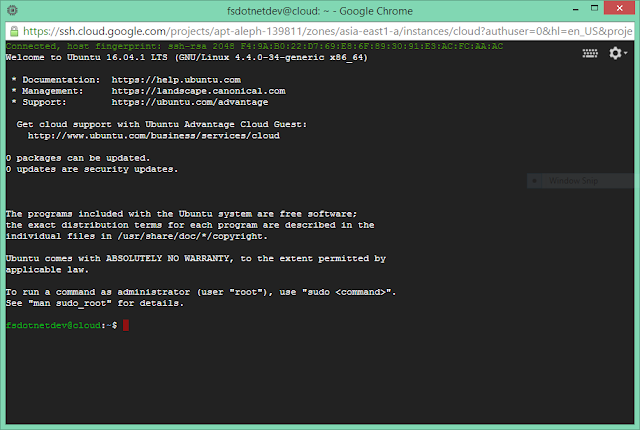The width and height of the screenshot is (640, 430).
Task: Click '0 packages can be updated.' text
Action: tap(78, 158)
